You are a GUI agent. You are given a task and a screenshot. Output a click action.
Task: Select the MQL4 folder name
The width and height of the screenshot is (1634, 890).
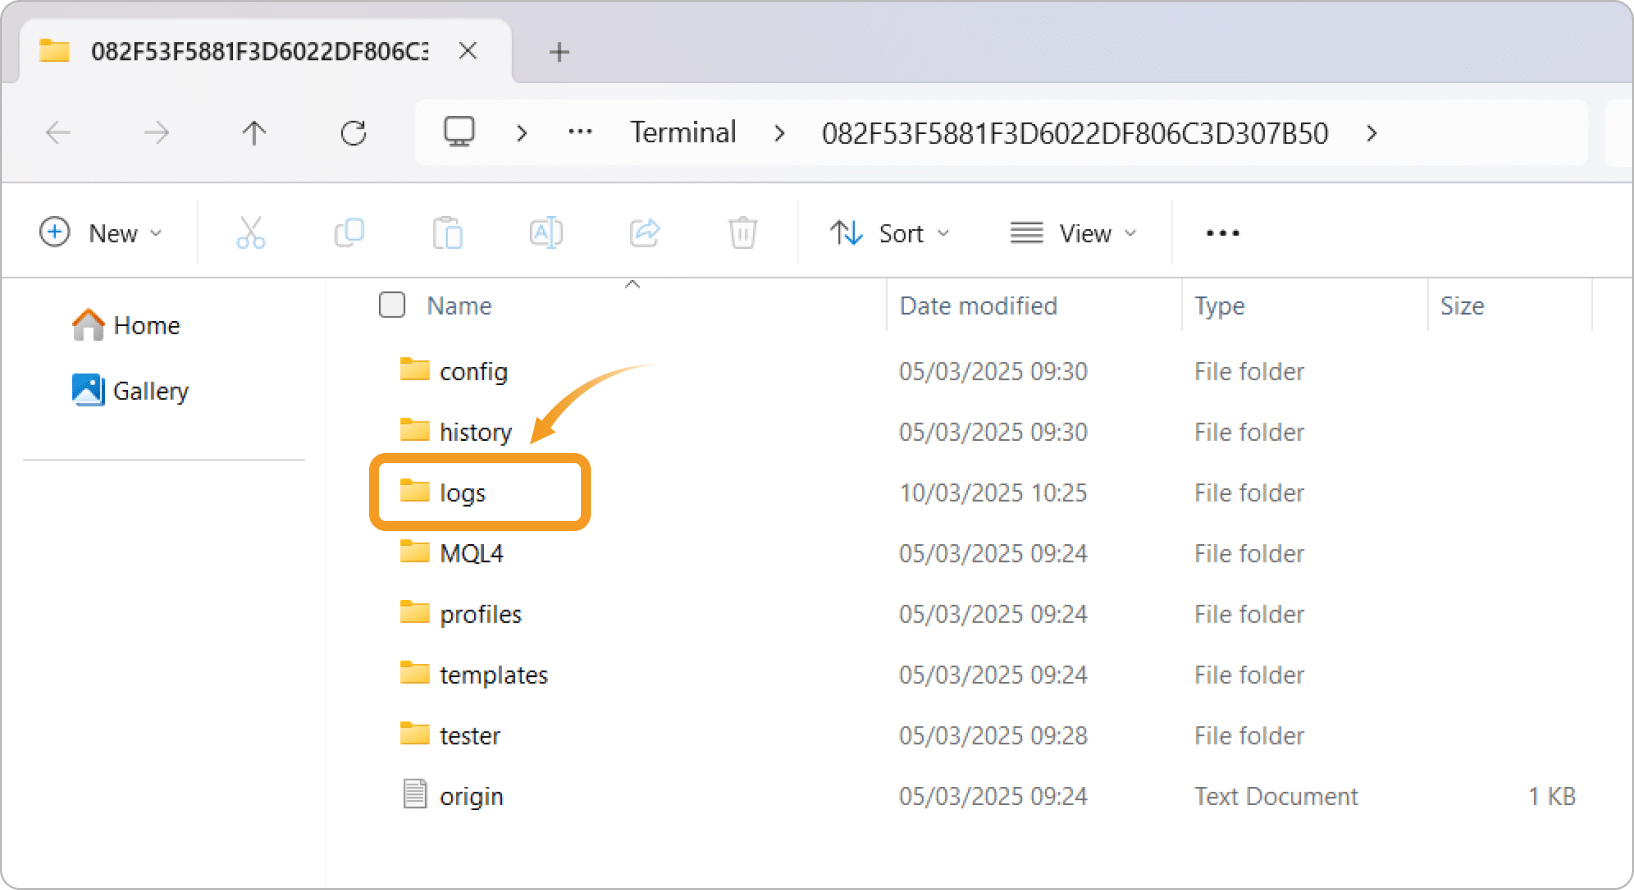tap(472, 553)
